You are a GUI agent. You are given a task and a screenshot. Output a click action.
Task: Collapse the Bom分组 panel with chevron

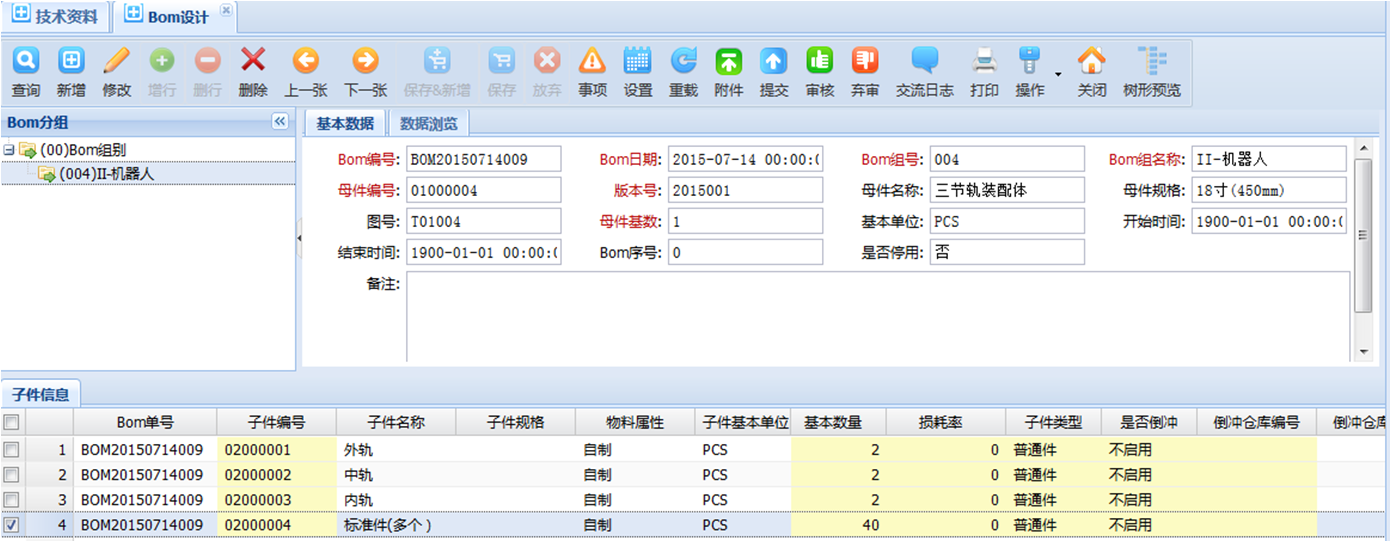(x=280, y=122)
